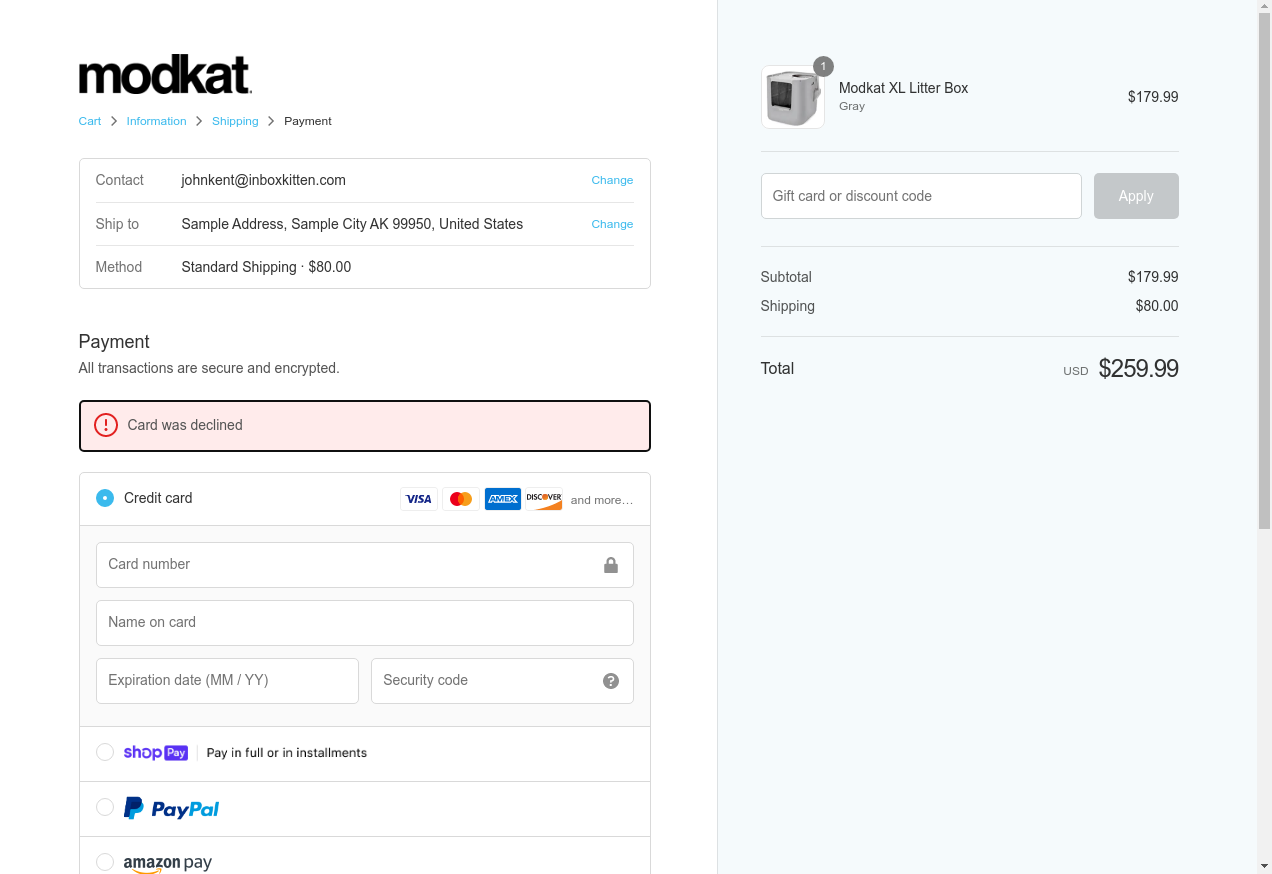Change the contact email

coord(612,180)
